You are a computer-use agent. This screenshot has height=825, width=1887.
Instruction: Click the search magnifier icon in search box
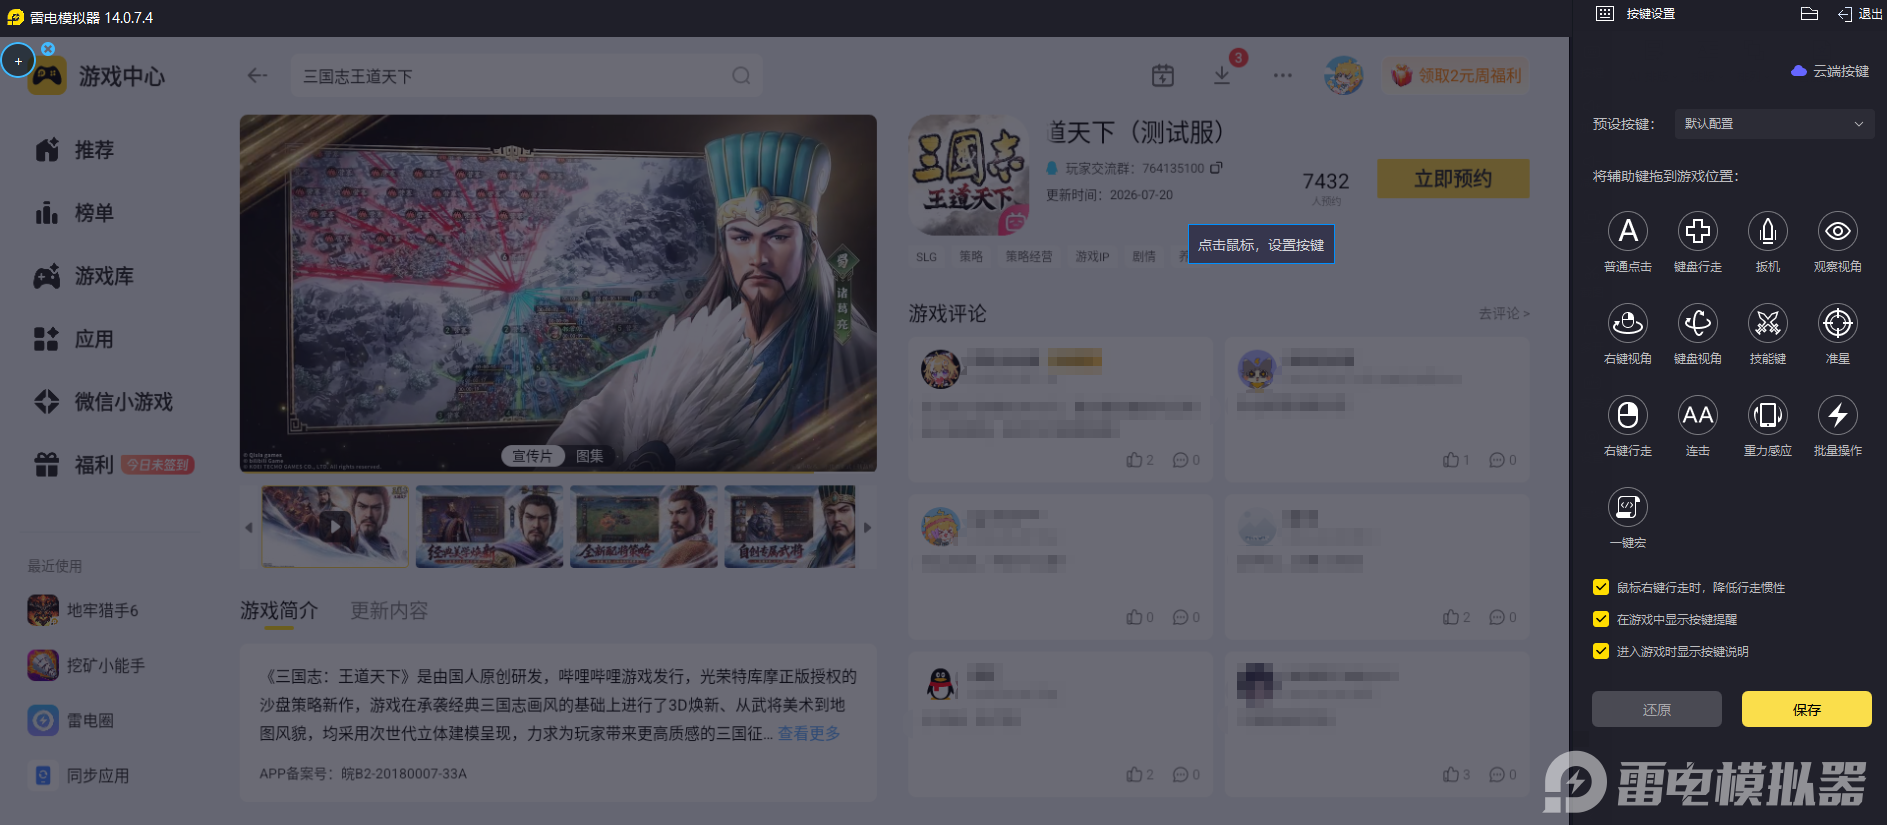[x=741, y=76]
